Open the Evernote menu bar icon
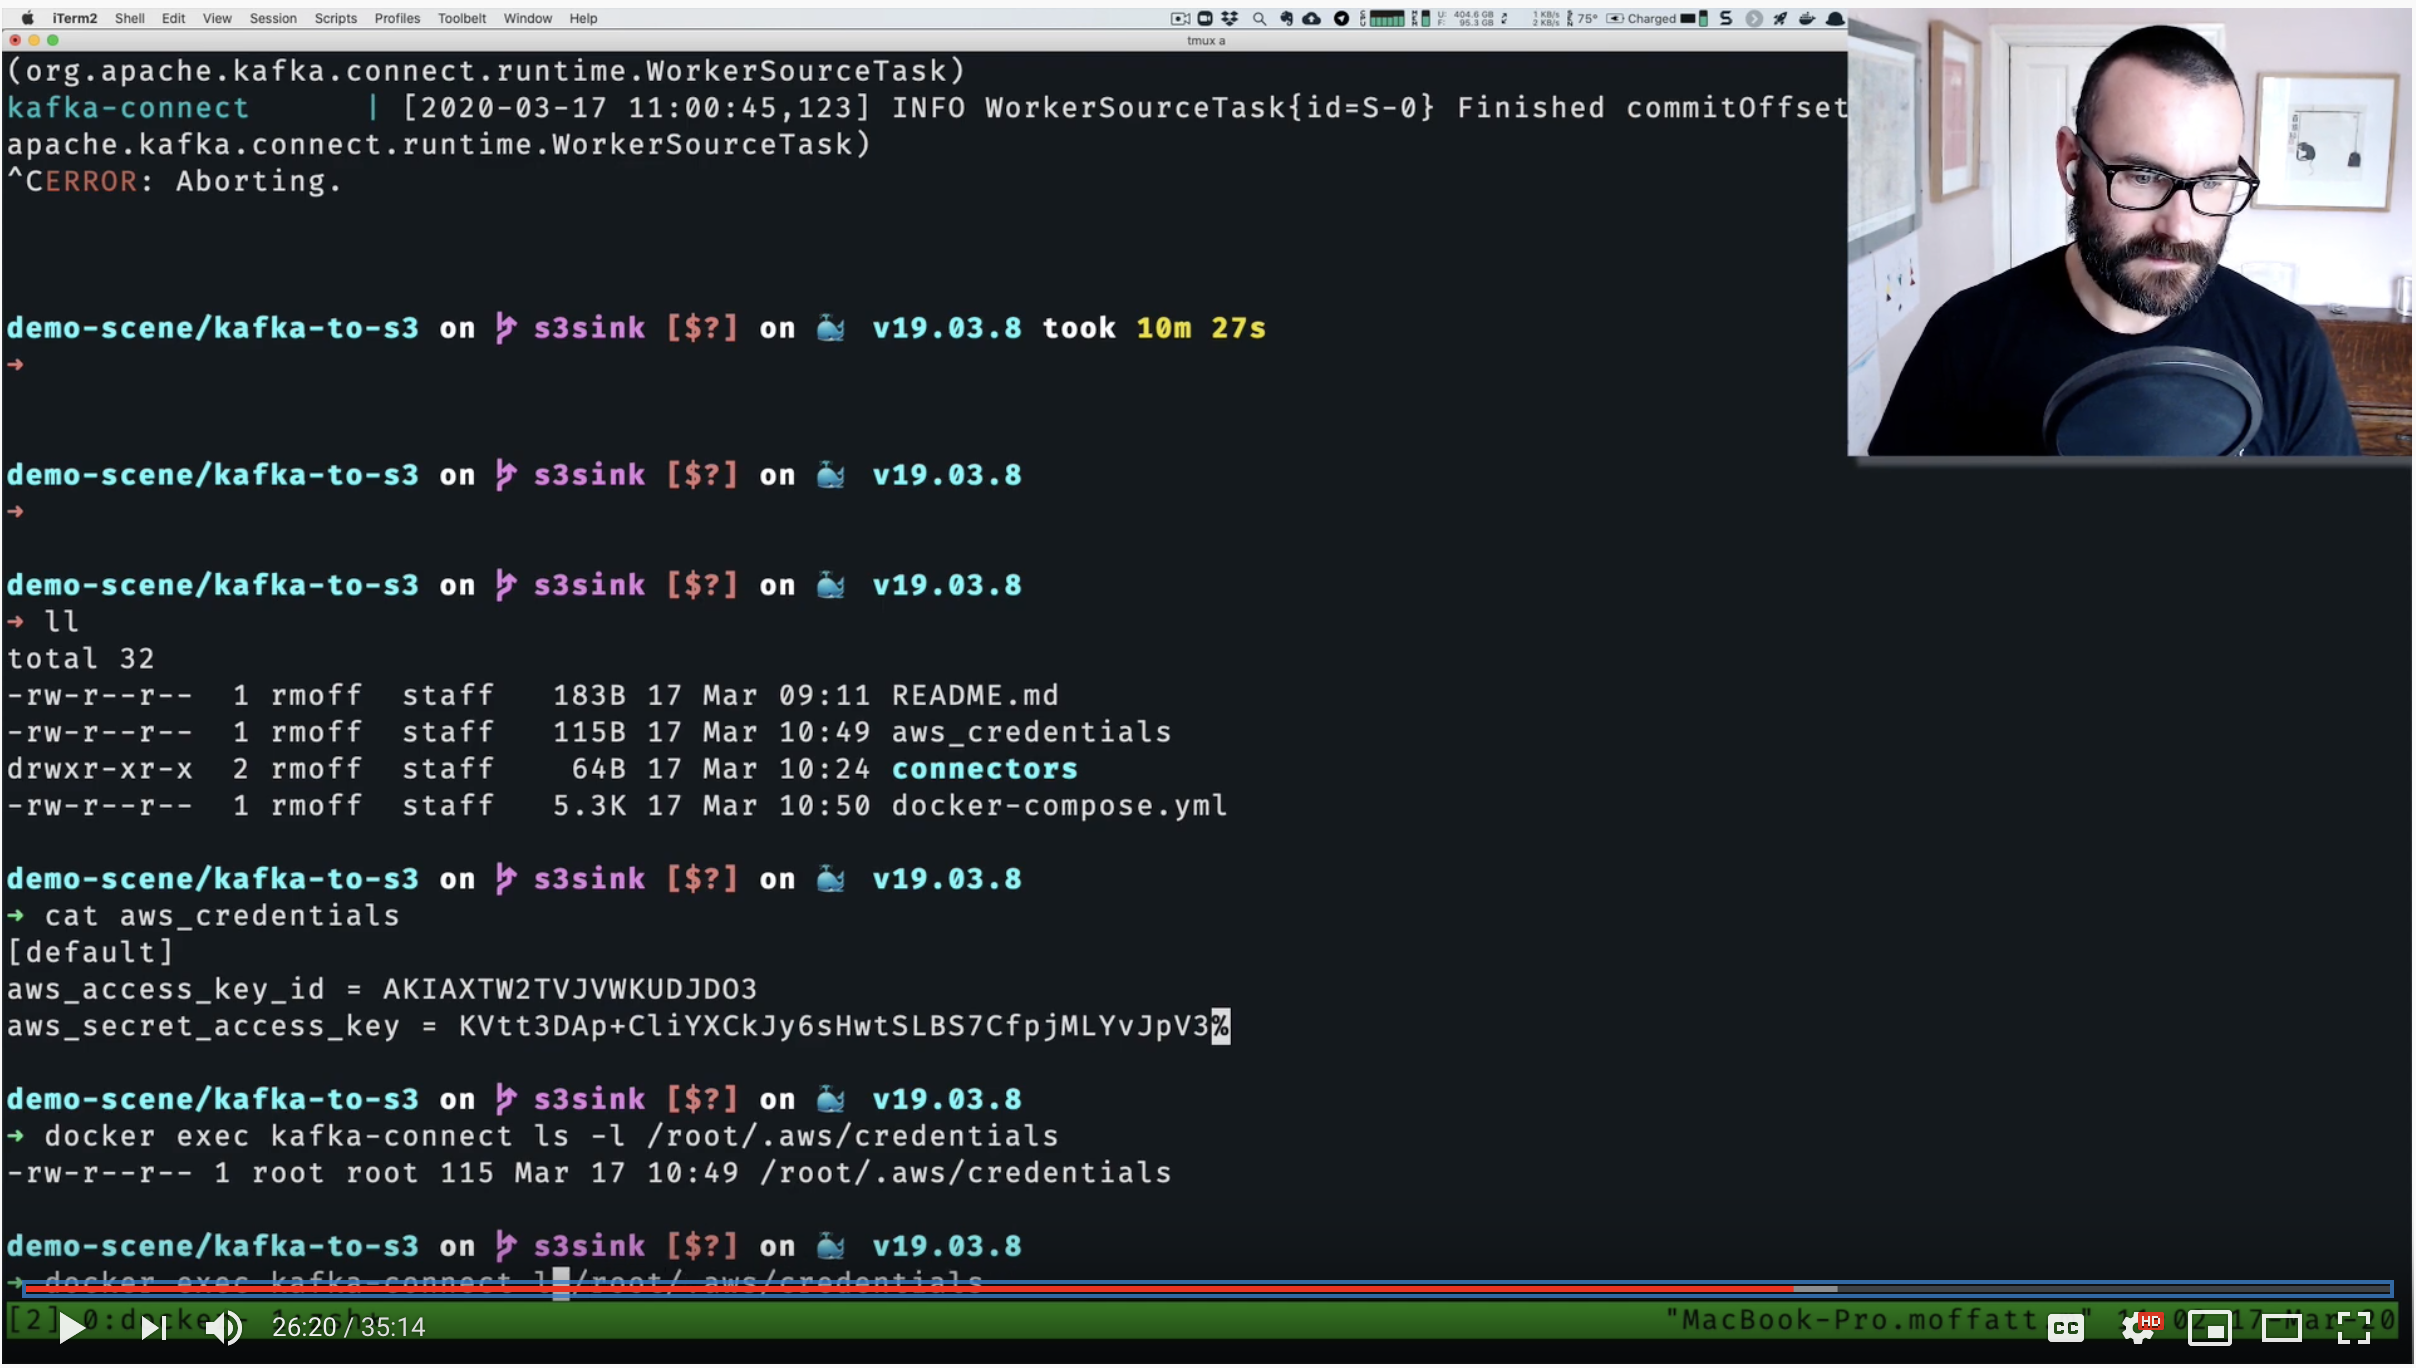The height and width of the screenshot is (1368, 2416). [x=1286, y=17]
